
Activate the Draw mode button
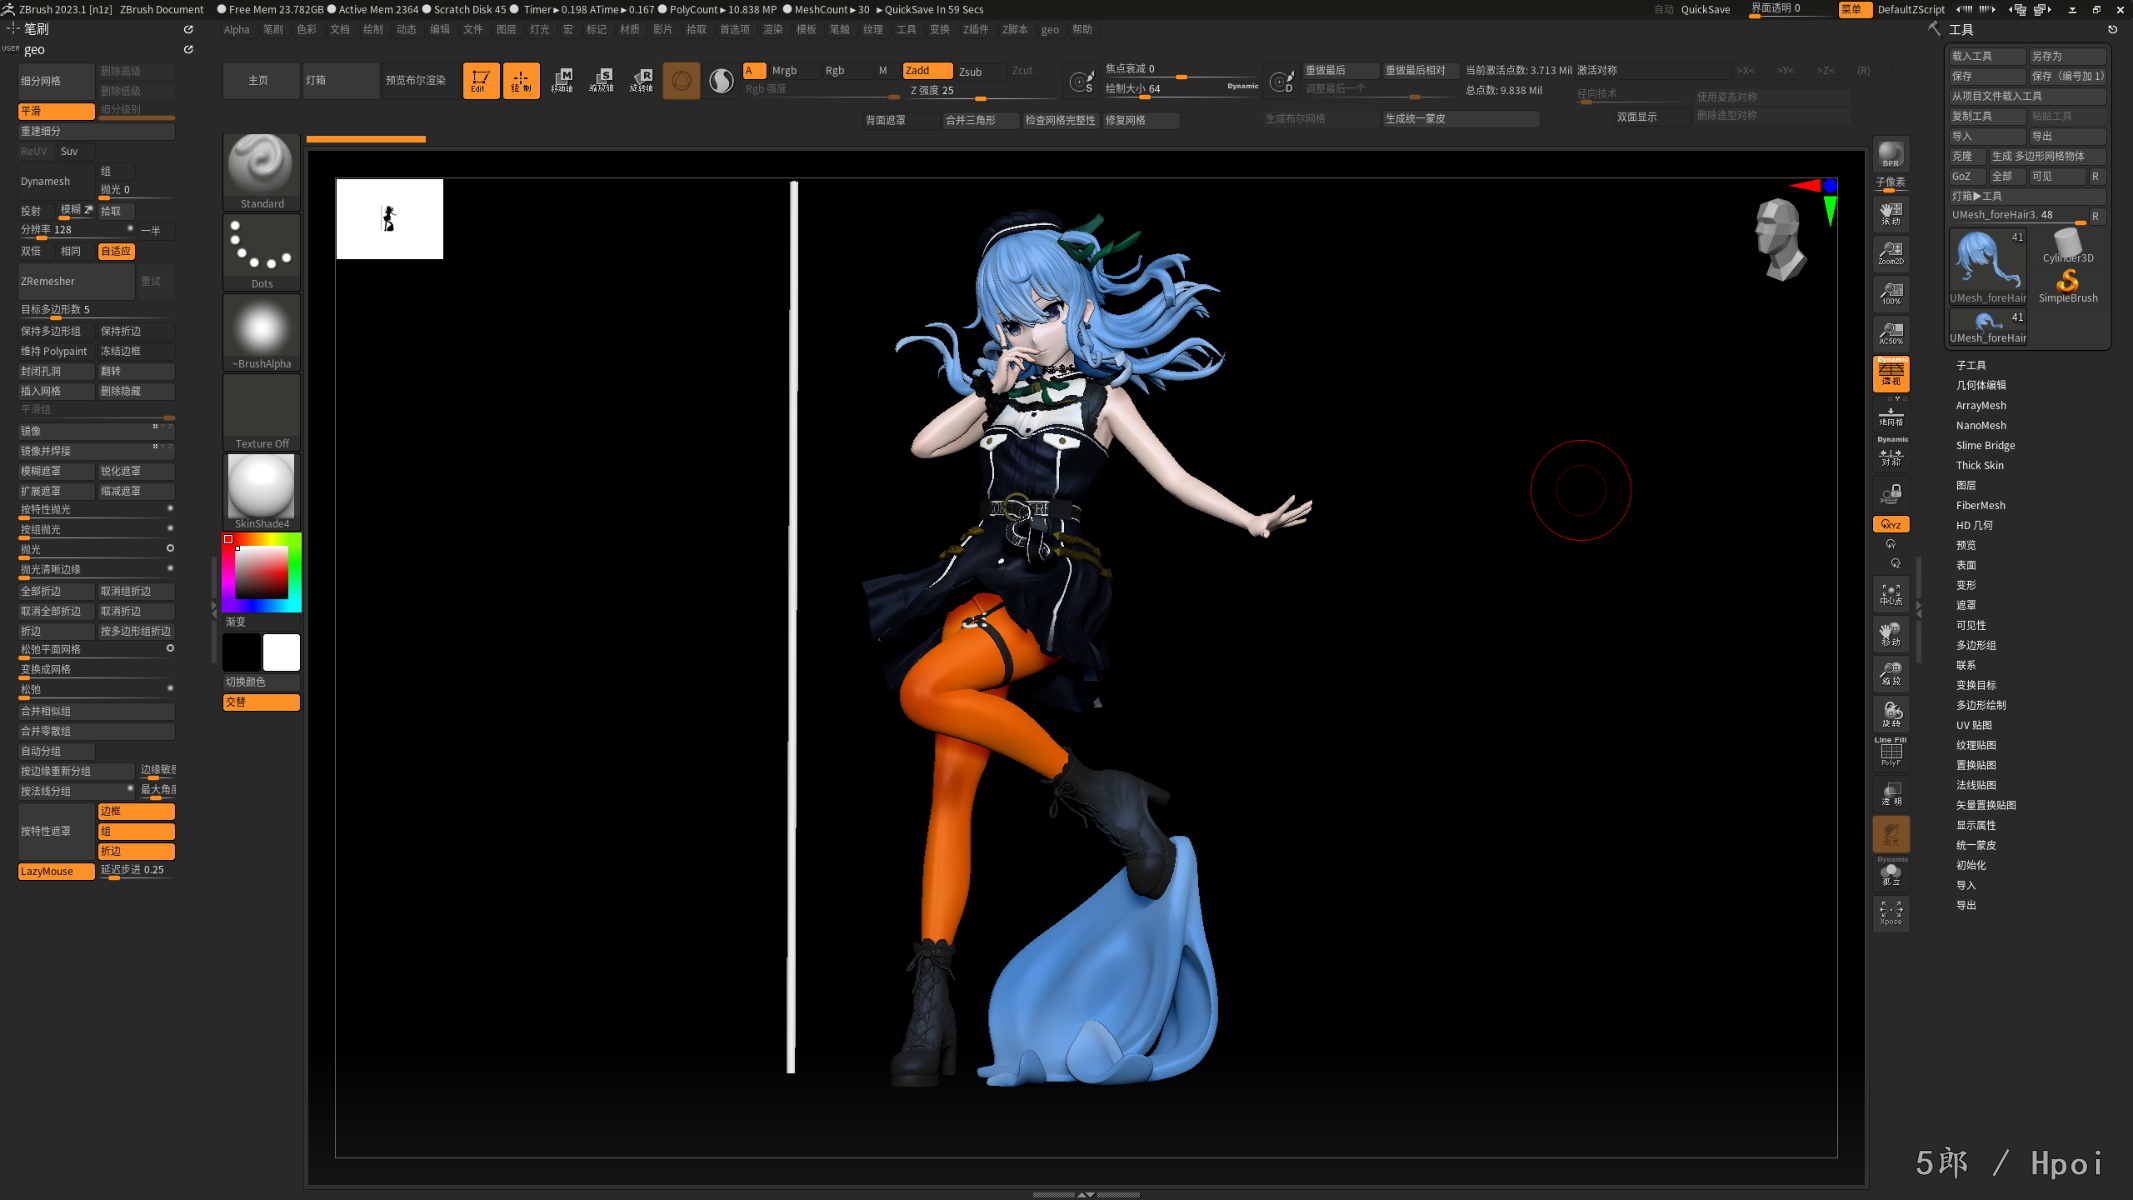point(521,80)
